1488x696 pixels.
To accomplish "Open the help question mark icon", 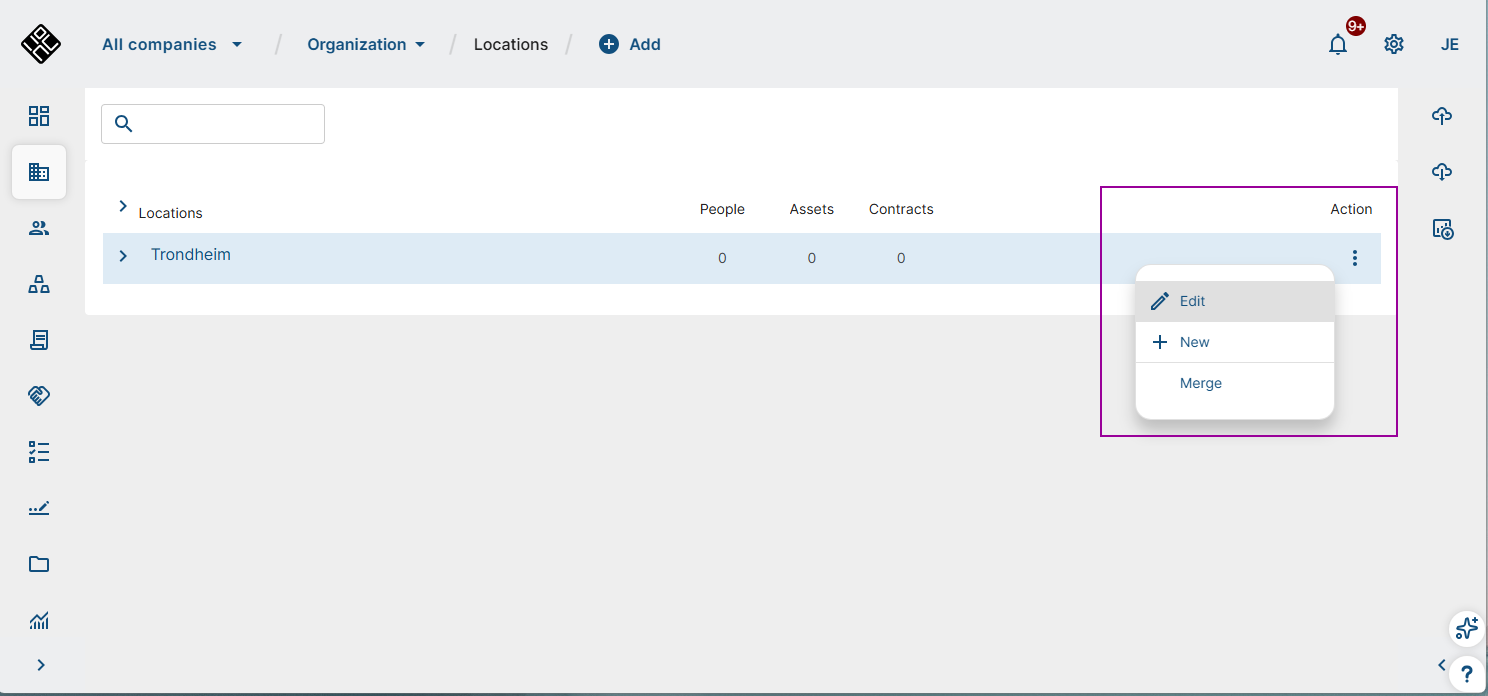I will click(x=1466, y=673).
